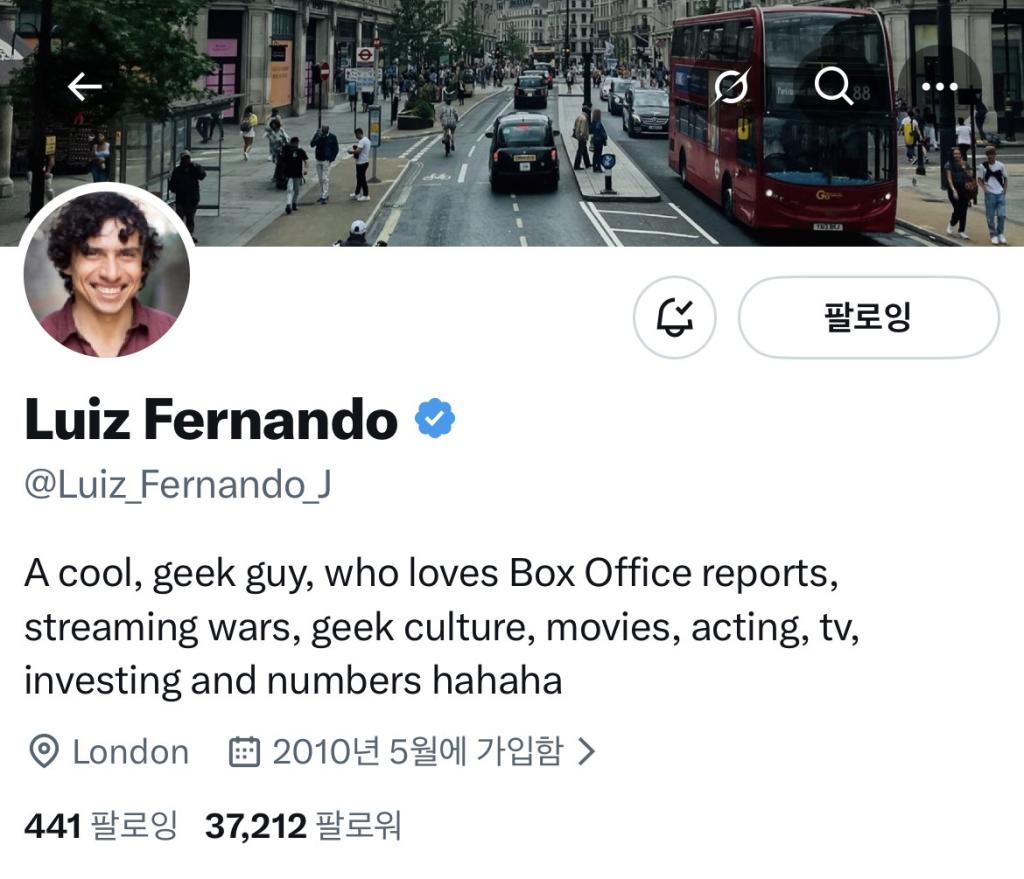
Task: Select the London location text
Action: pyautogui.click(x=131, y=752)
